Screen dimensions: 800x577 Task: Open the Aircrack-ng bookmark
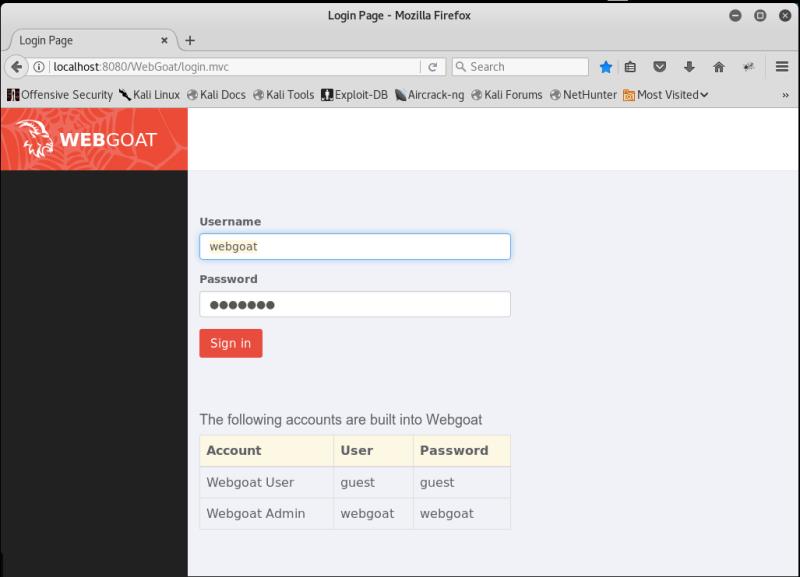429,95
